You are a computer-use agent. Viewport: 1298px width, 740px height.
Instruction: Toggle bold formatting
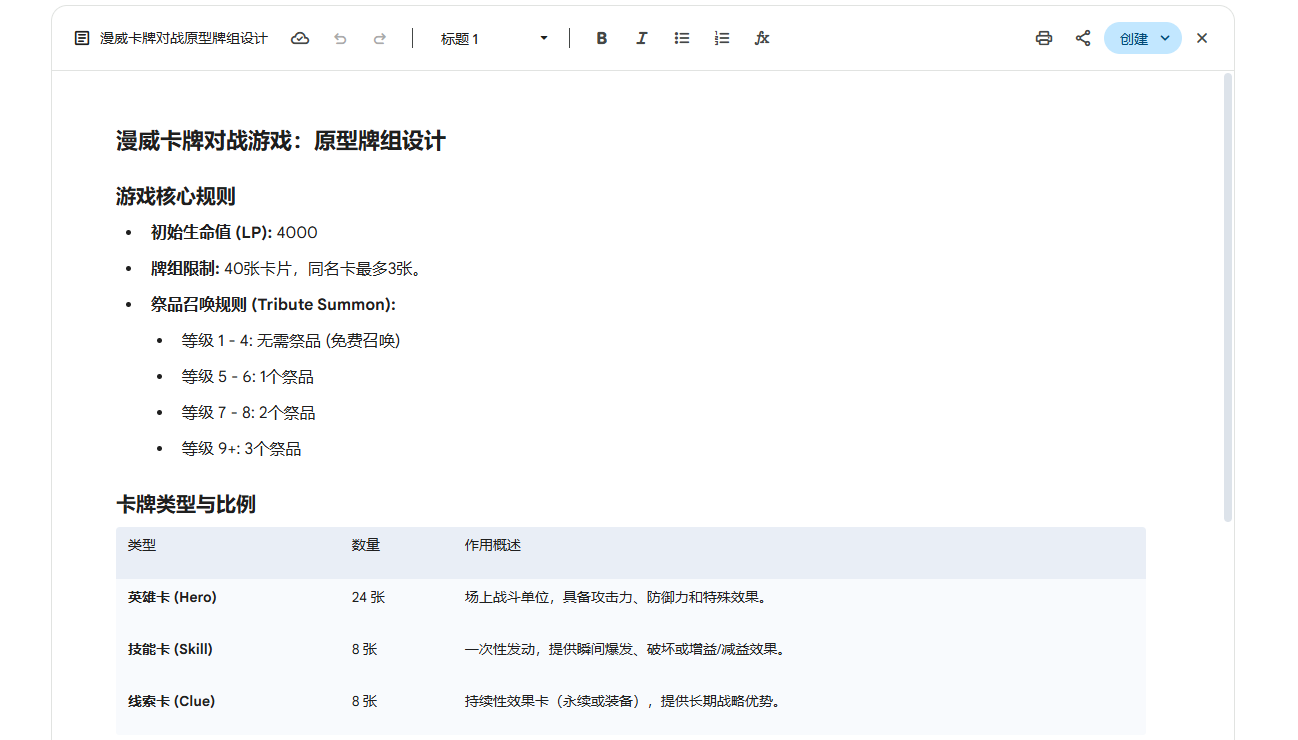[x=602, y=38]
